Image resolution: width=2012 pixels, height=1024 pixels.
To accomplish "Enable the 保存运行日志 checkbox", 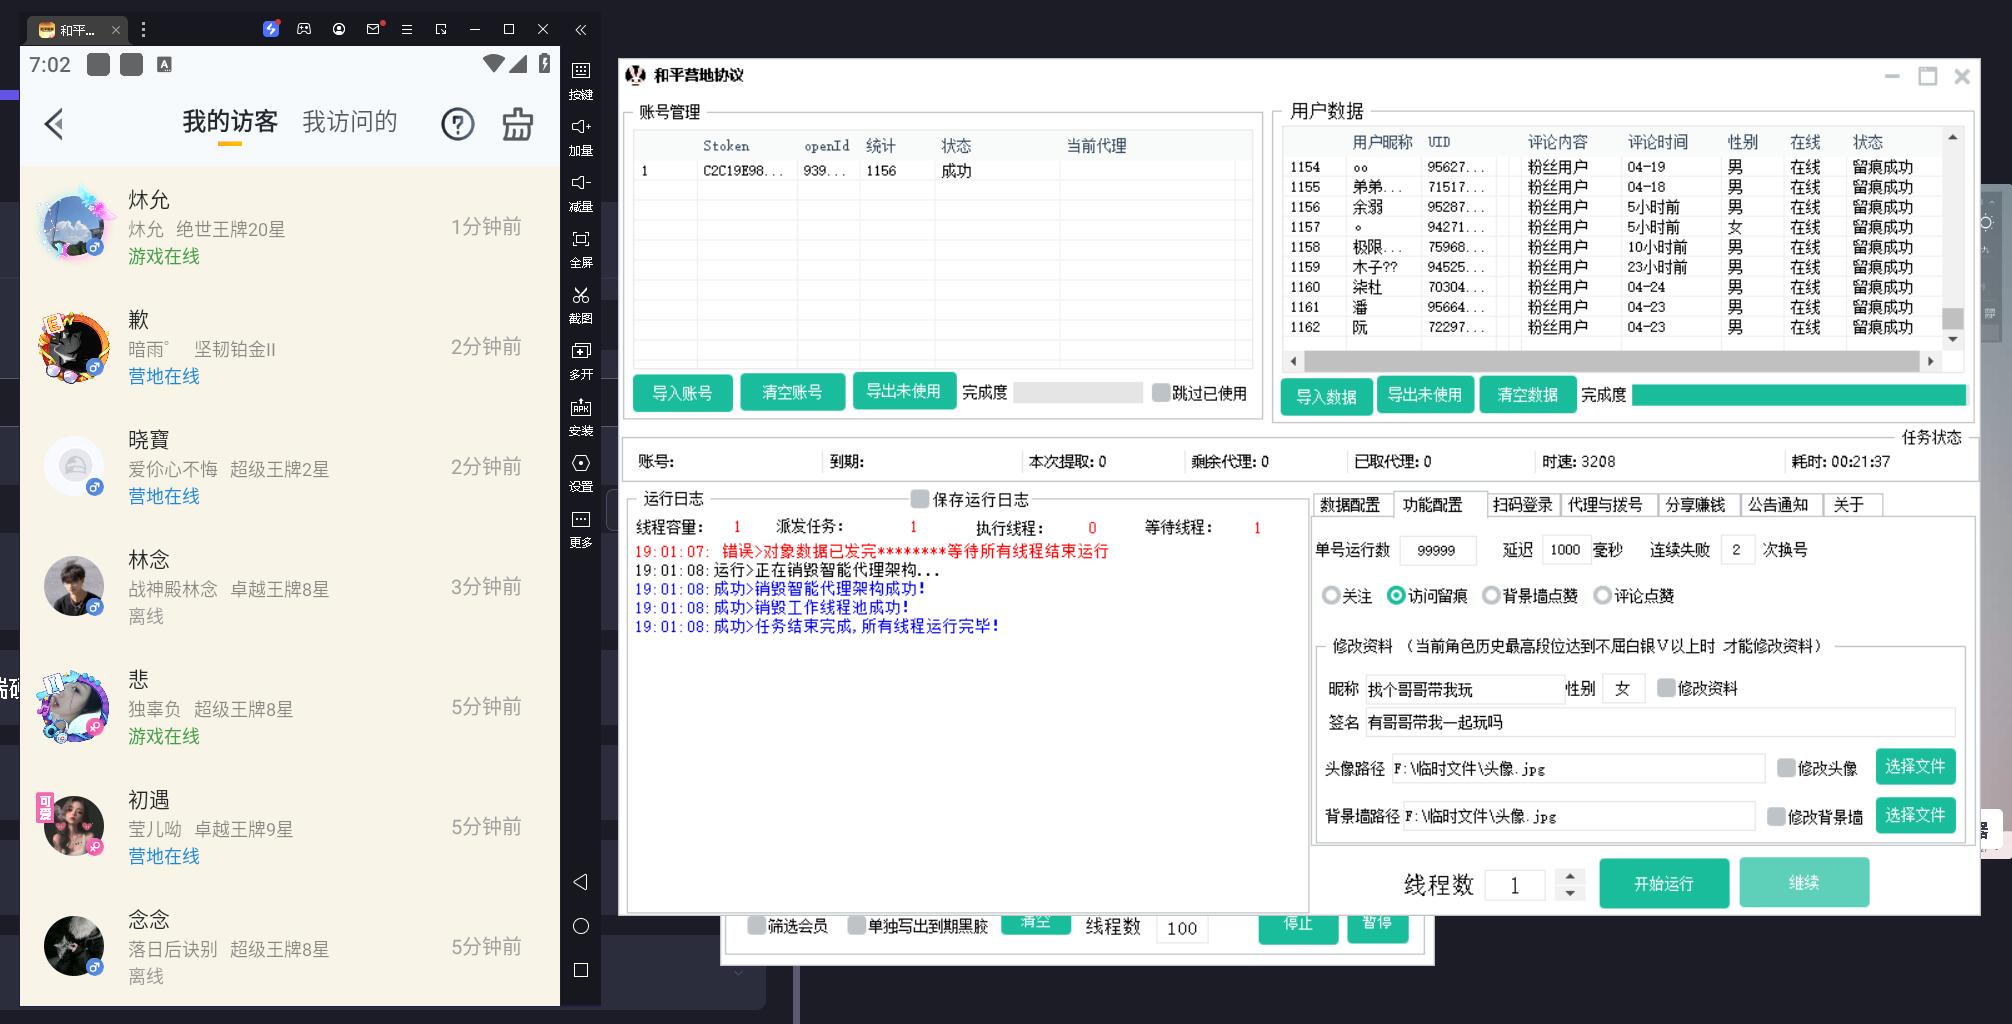I will pos(919,499).
